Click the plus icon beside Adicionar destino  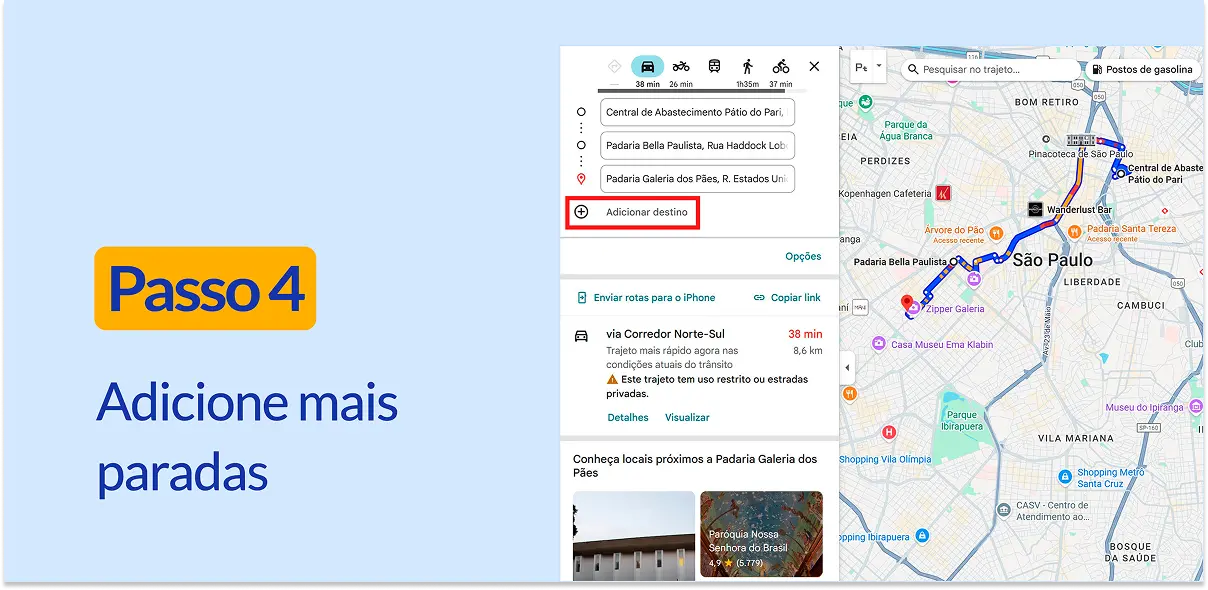click(x=582, y=212)
